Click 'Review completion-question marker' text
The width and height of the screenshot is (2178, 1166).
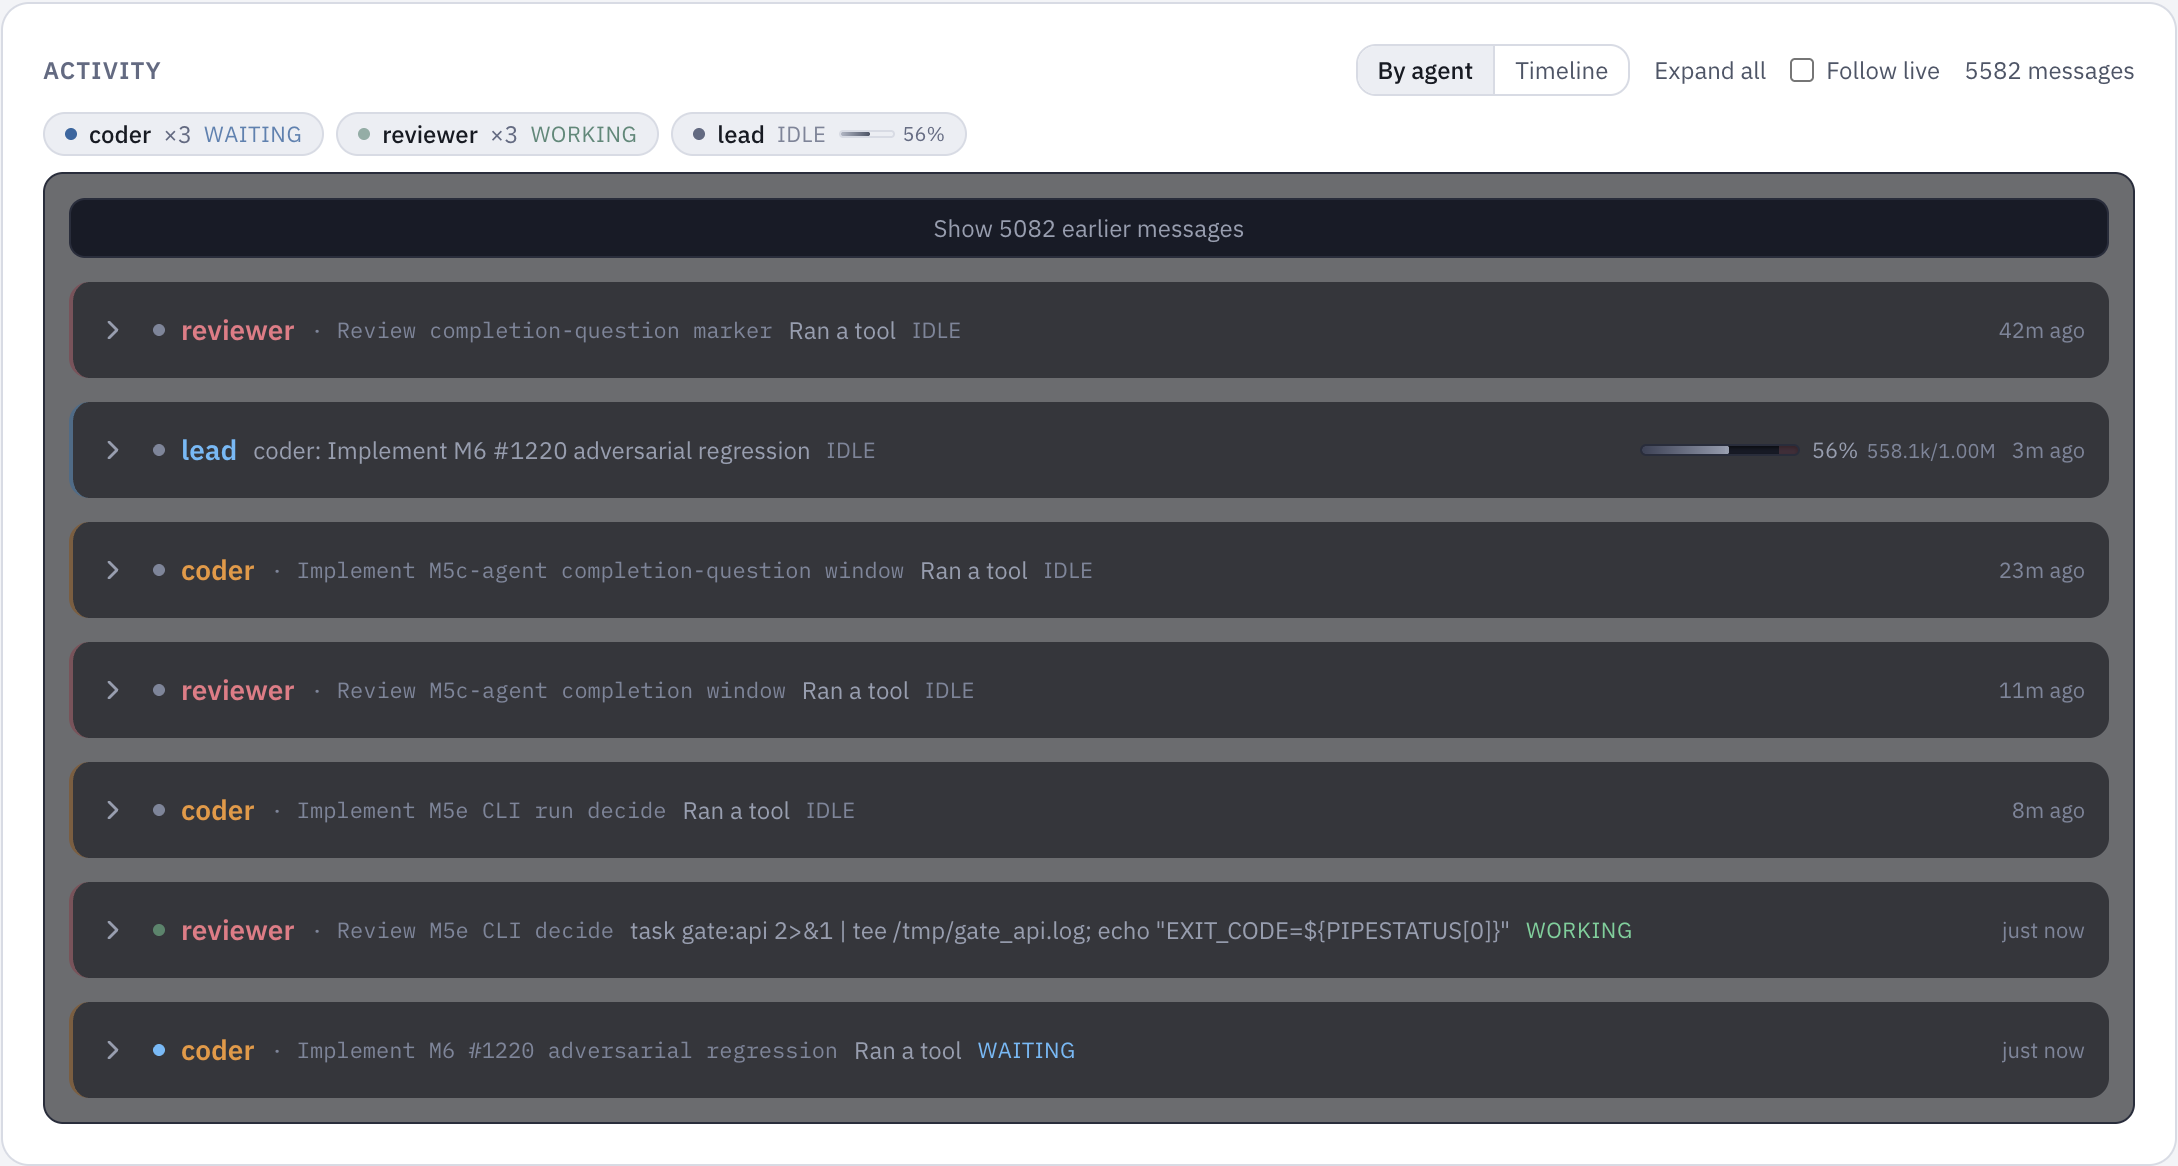pyautogui.click(x=554, y=331)
